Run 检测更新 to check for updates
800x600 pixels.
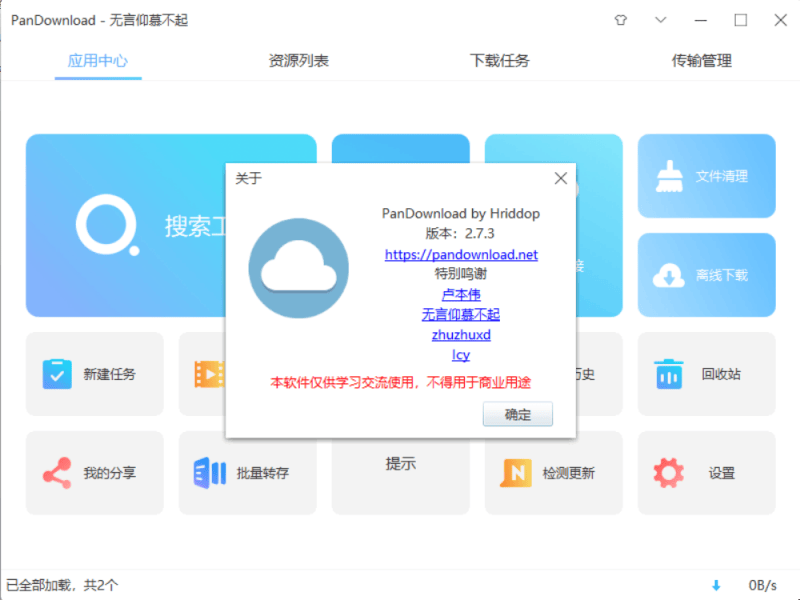click(x=554, y=472)
